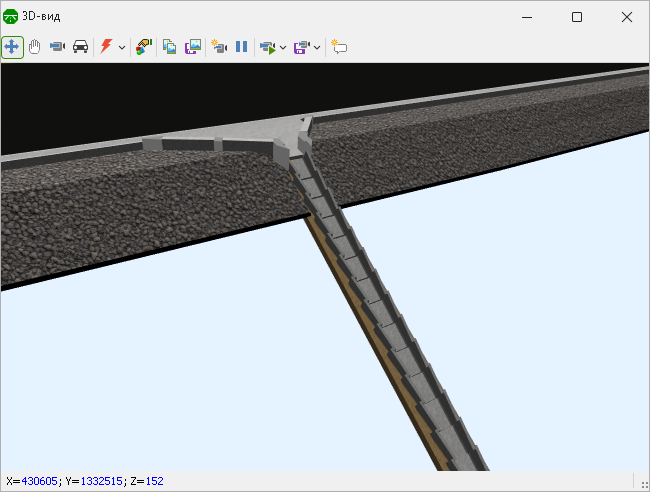Maximize the 3D-вид window
The width and height of the screenshot is (650, 492).
577,17
